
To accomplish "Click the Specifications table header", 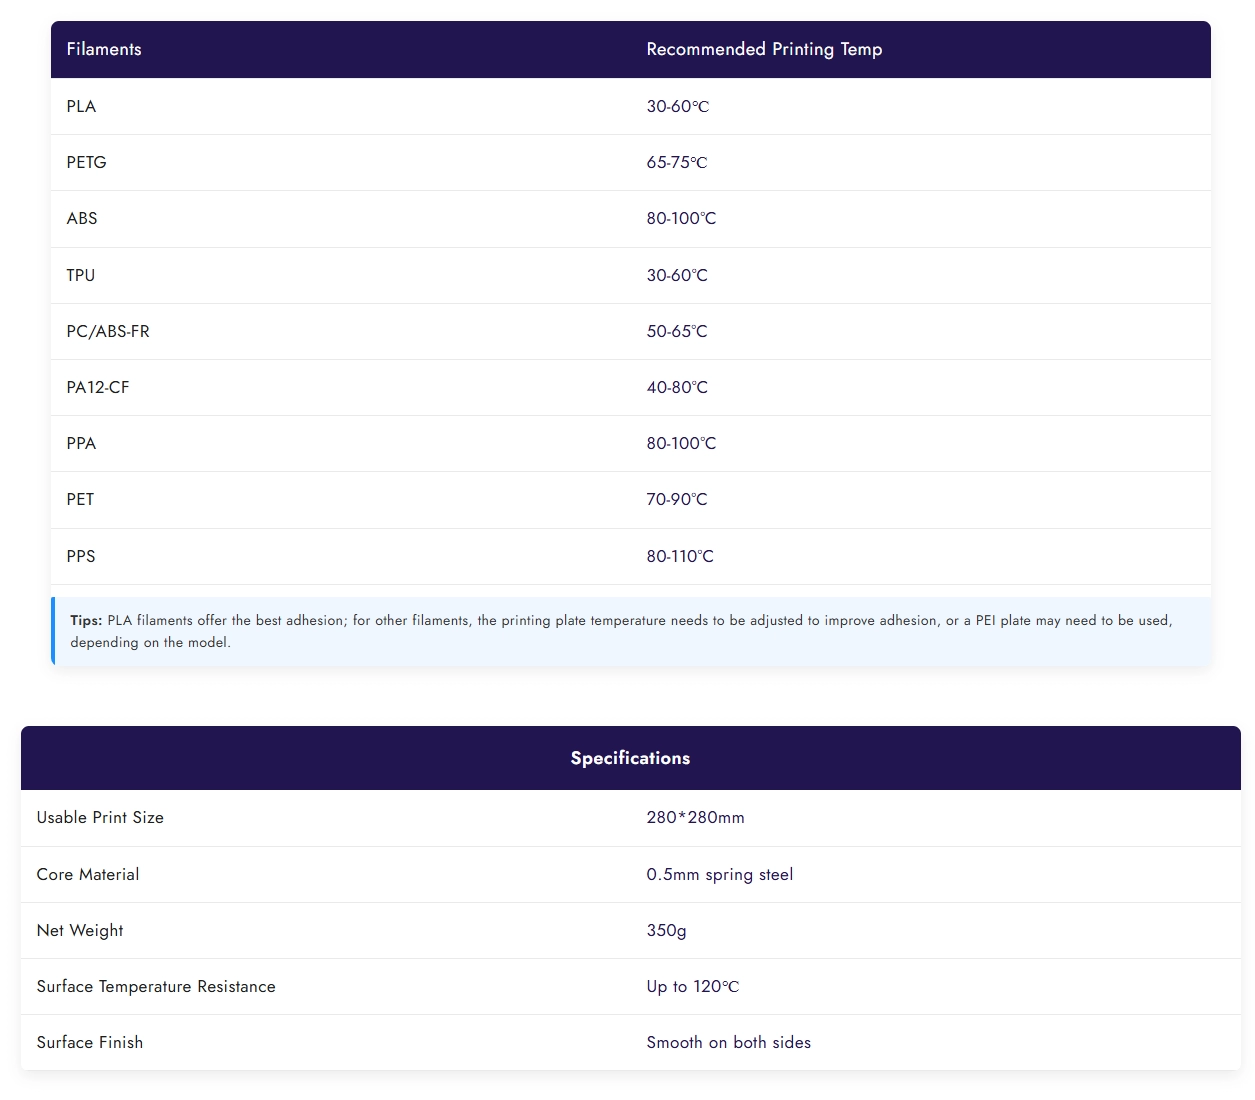I will click(630, 759).
